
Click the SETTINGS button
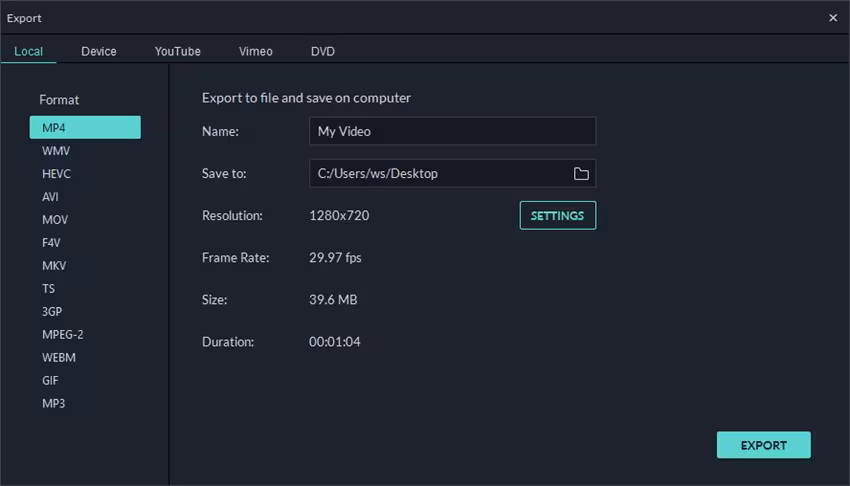point(557,216)
